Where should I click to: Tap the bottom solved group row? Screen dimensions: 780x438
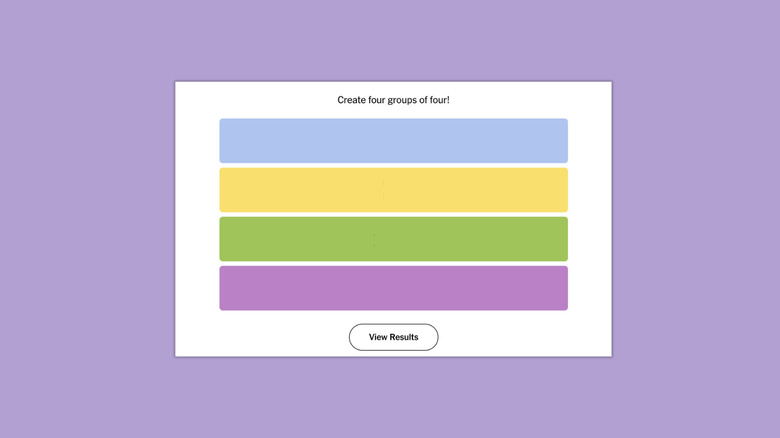pos(393,288)
